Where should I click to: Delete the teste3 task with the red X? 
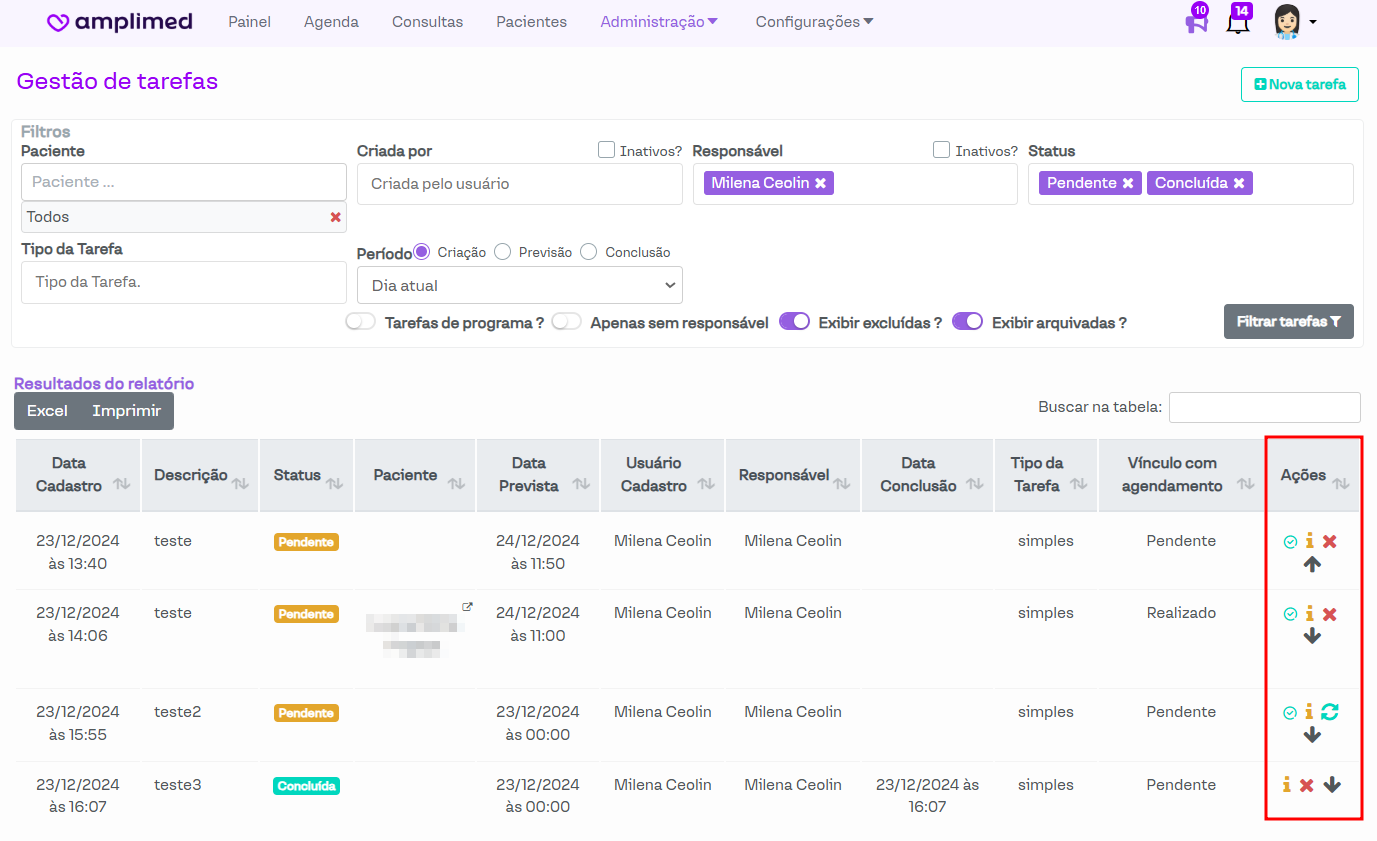[1307, 786]
